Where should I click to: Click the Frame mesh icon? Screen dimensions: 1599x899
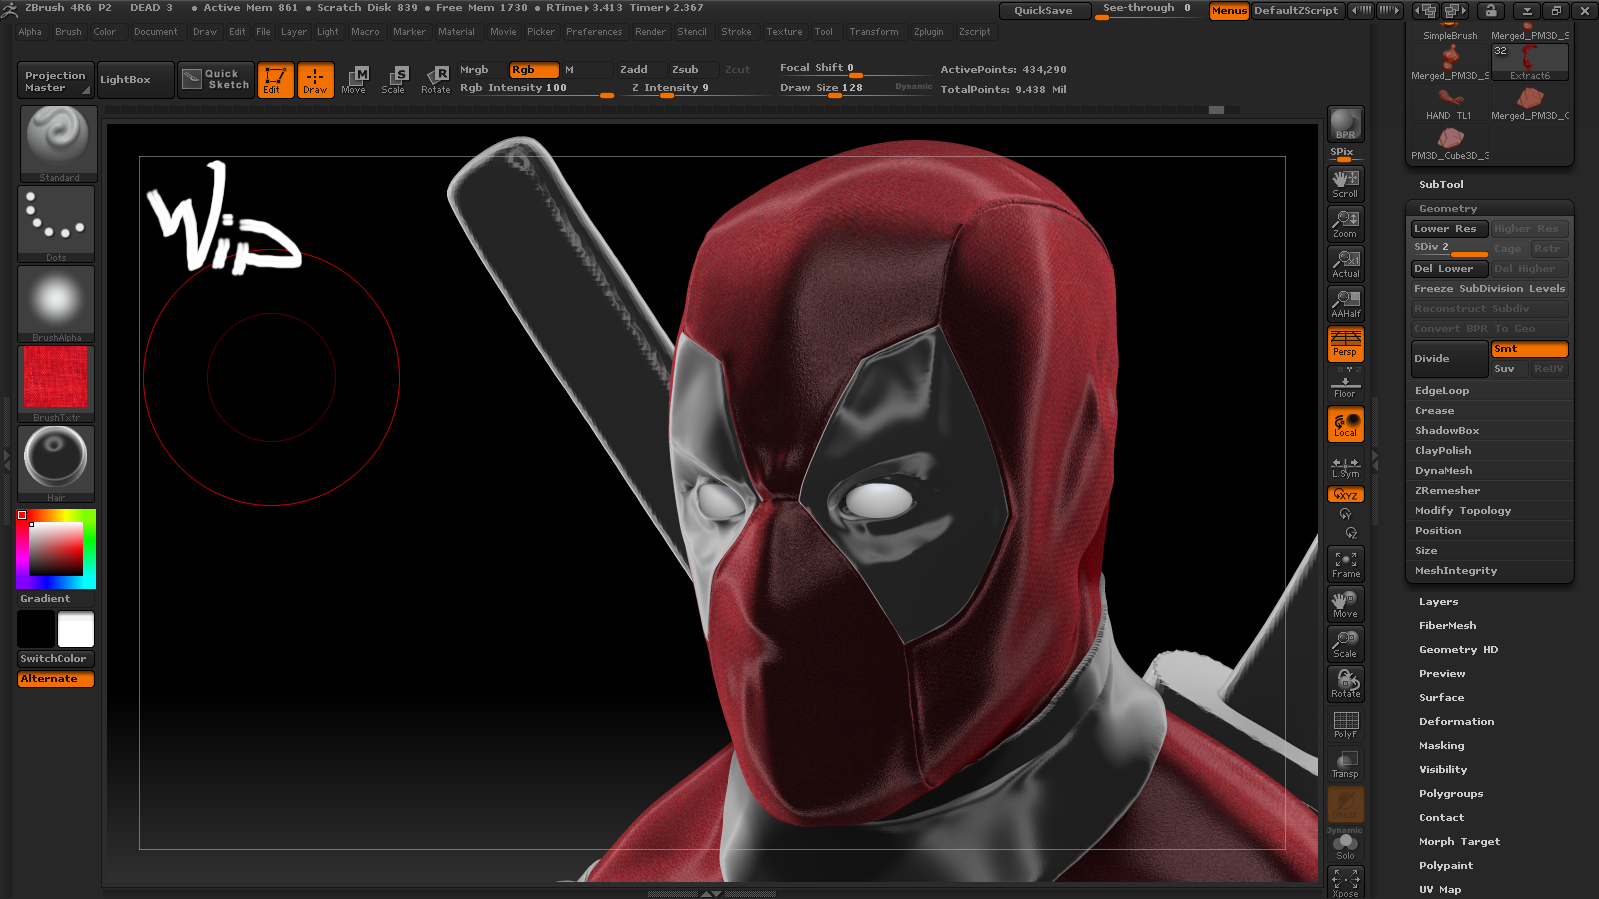pyautogui.click(x=1346, y=564)
